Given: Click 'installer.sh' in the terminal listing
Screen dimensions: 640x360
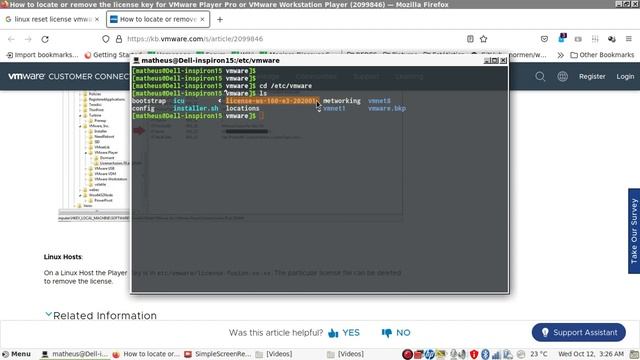Looking at the screenshot, I should point(196,109).
